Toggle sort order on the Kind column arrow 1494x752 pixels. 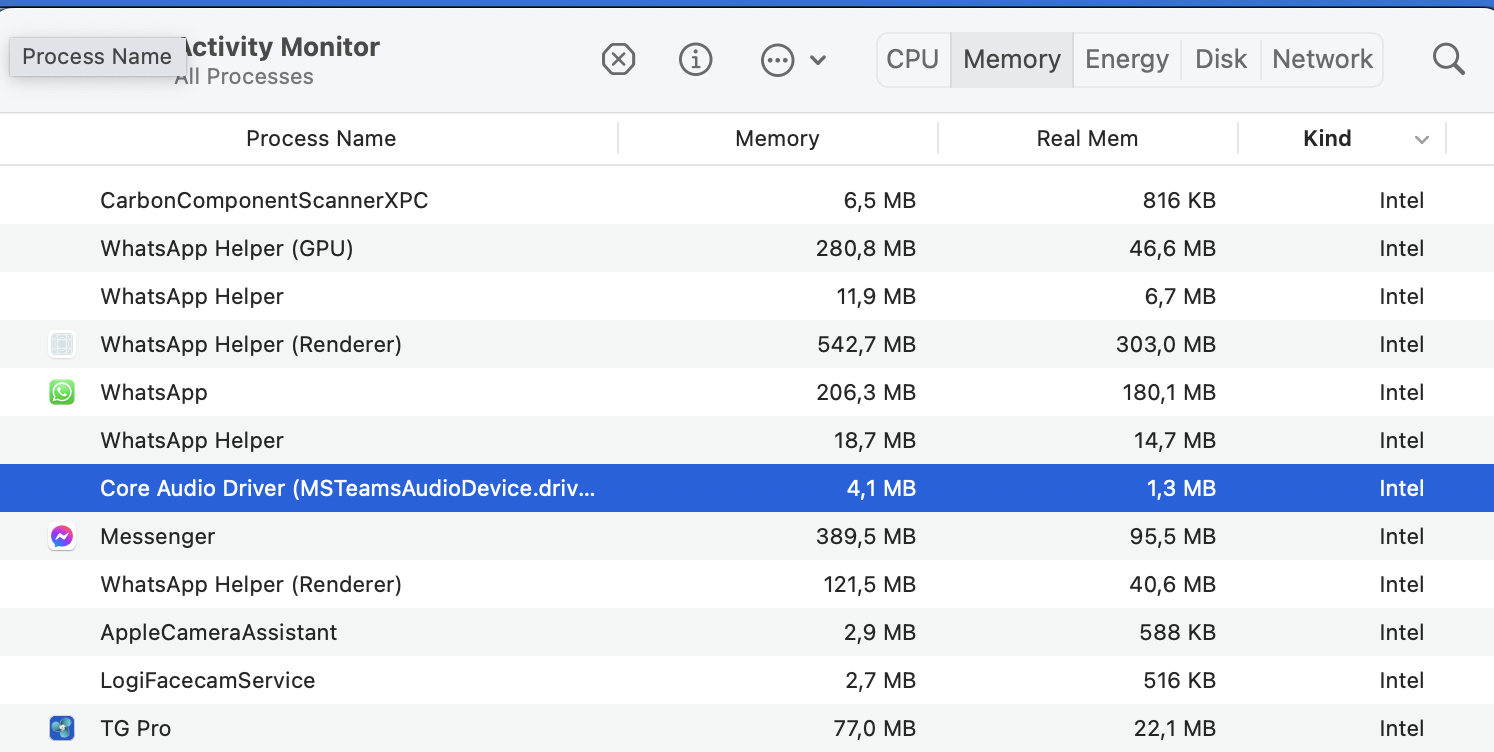pos(1421,140)
